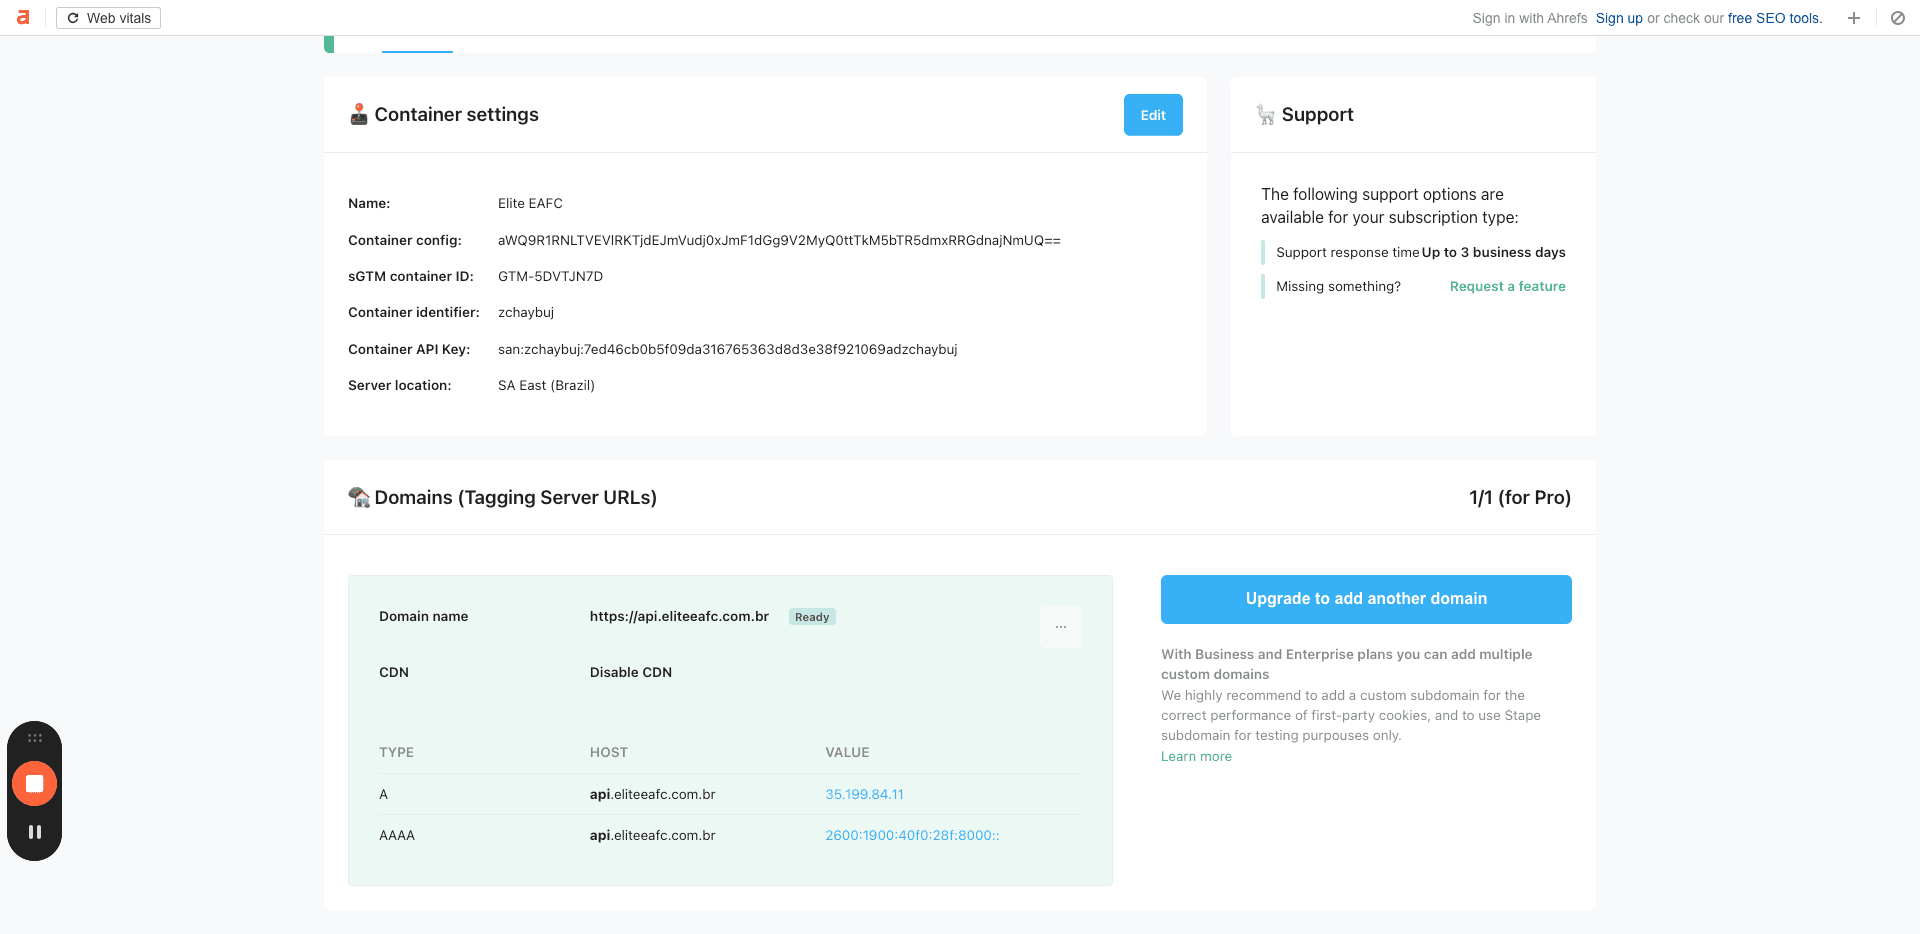Click the Sign in with Ahrefs text

click(x=1530, y=18)
